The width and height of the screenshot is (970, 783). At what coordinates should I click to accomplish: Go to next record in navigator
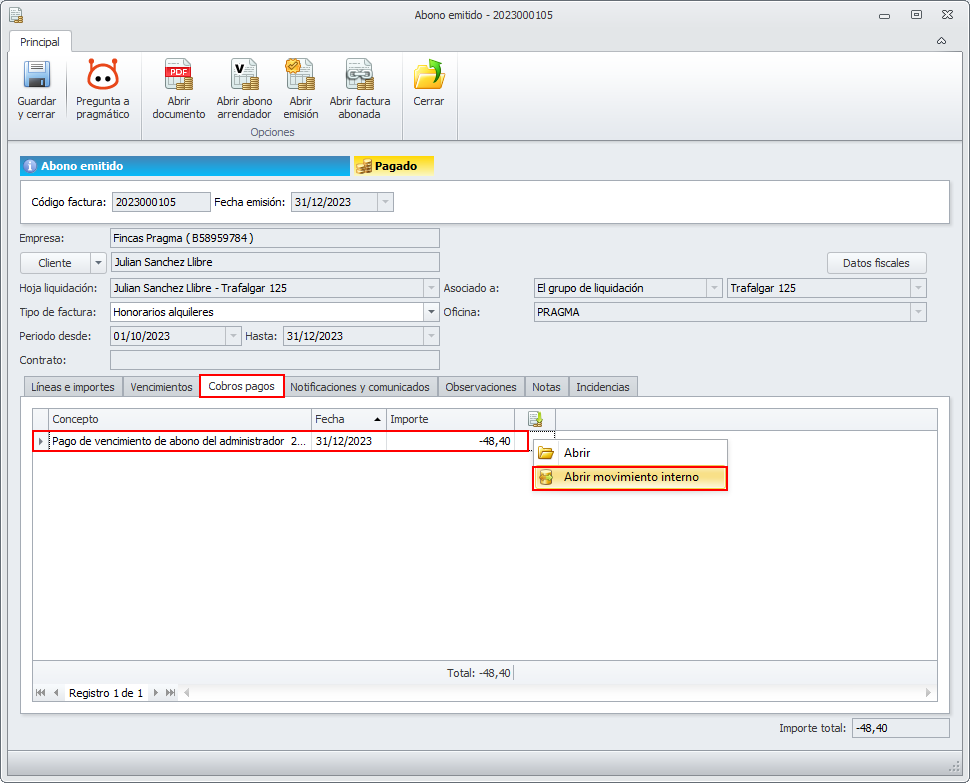coord(155,693)
